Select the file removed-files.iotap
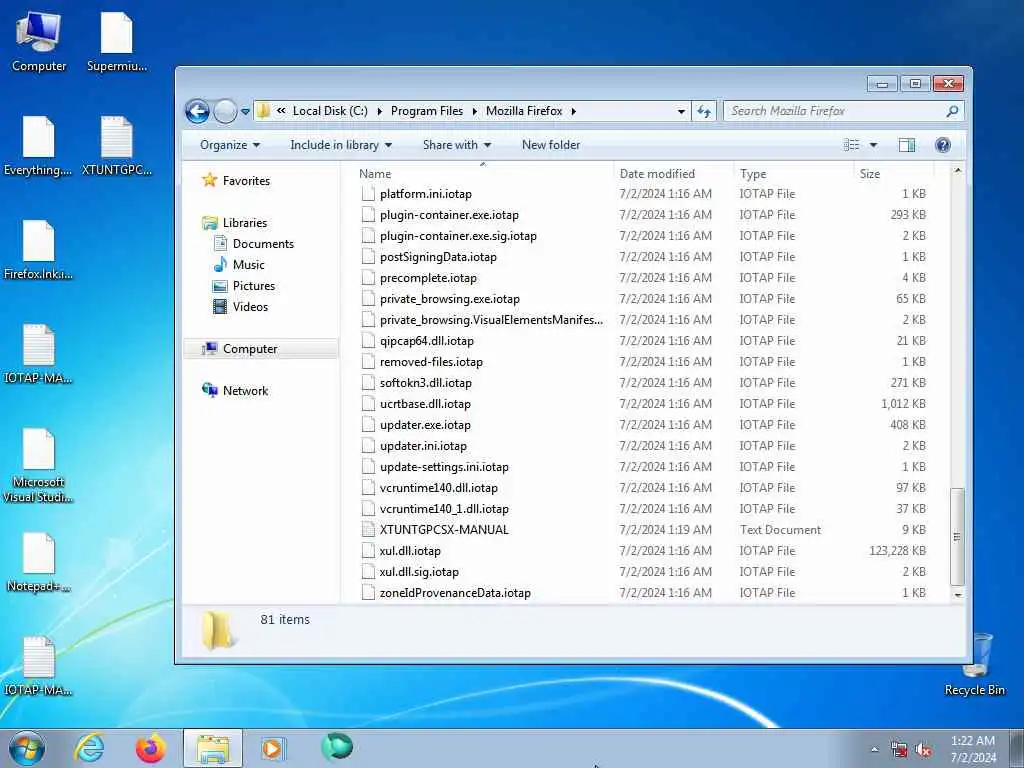Viewport: 1024px width, 768px height. click(x=431, y=362)
